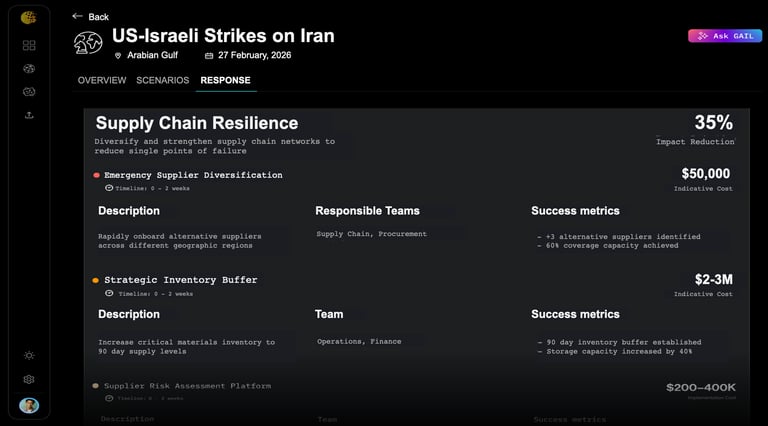Click the app logo in the sidebar

point(28,17)
